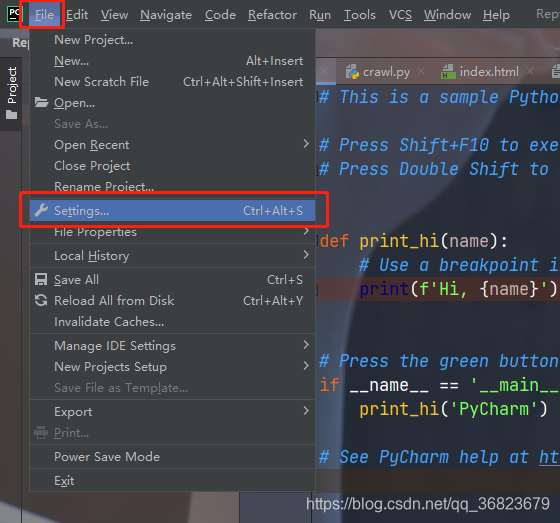Select Close Project
This screenshot has width=560, height=523.
172,166
